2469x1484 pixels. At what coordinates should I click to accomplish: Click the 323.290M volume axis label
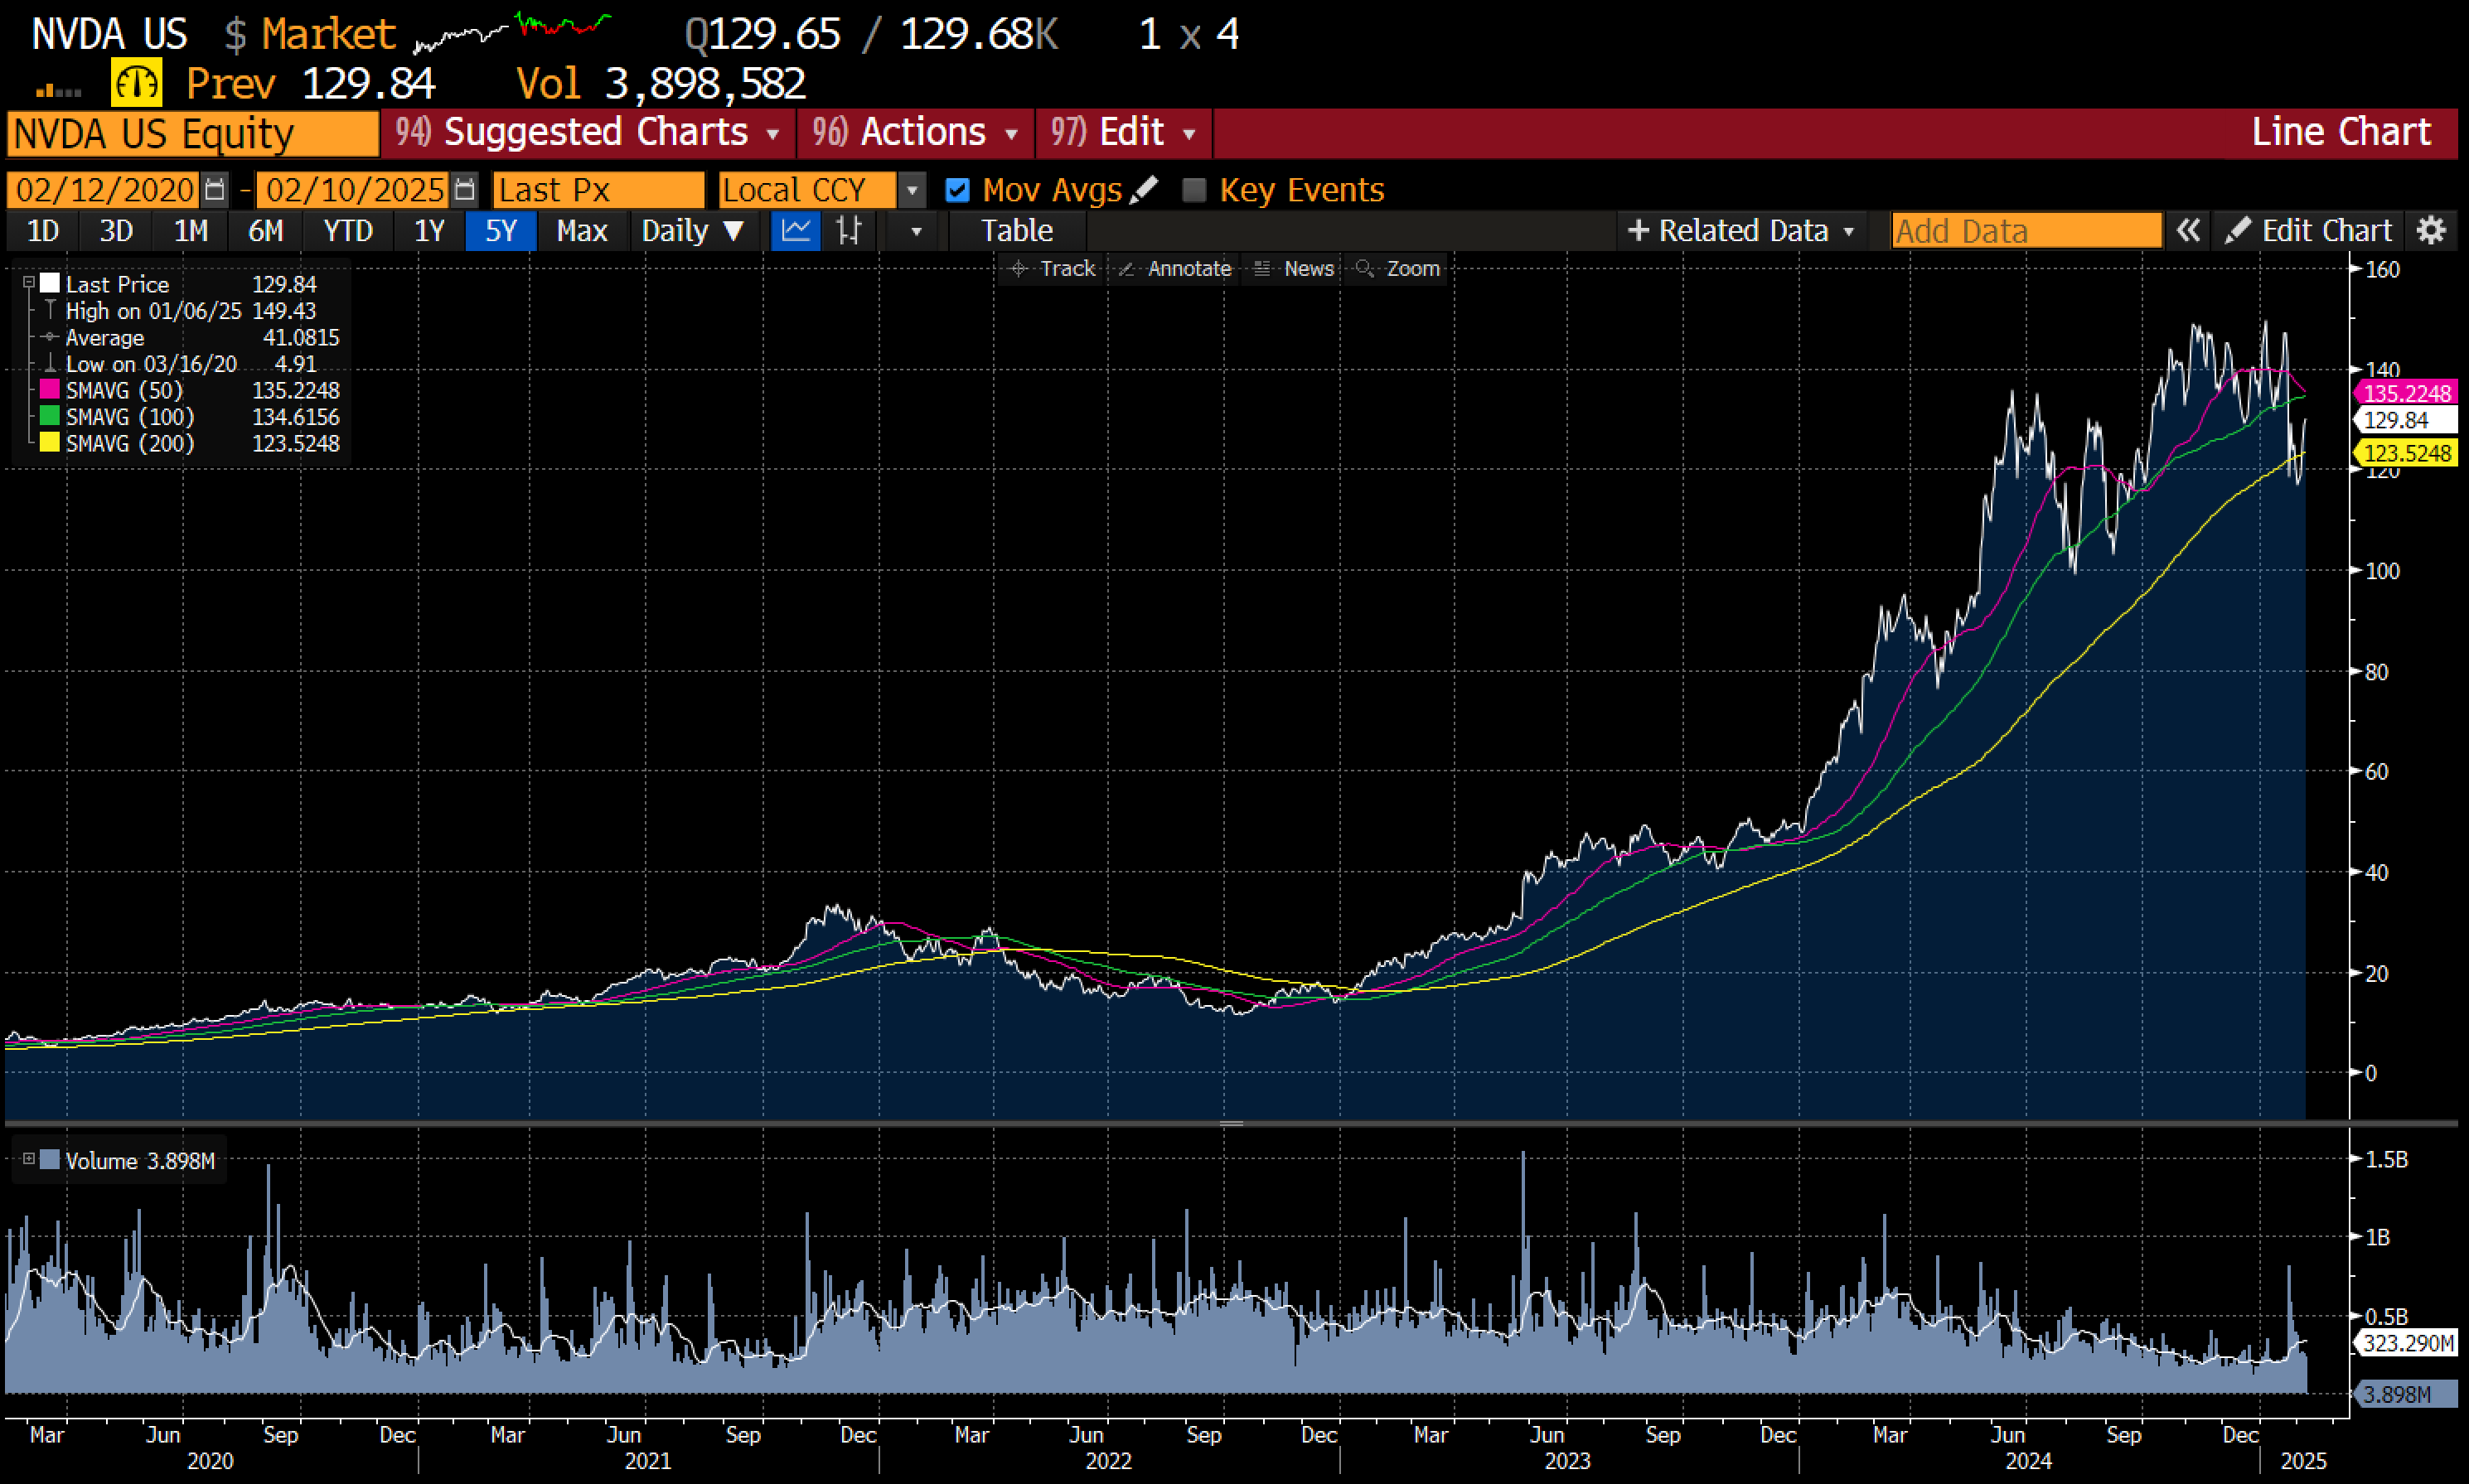pos(2406,1343)
